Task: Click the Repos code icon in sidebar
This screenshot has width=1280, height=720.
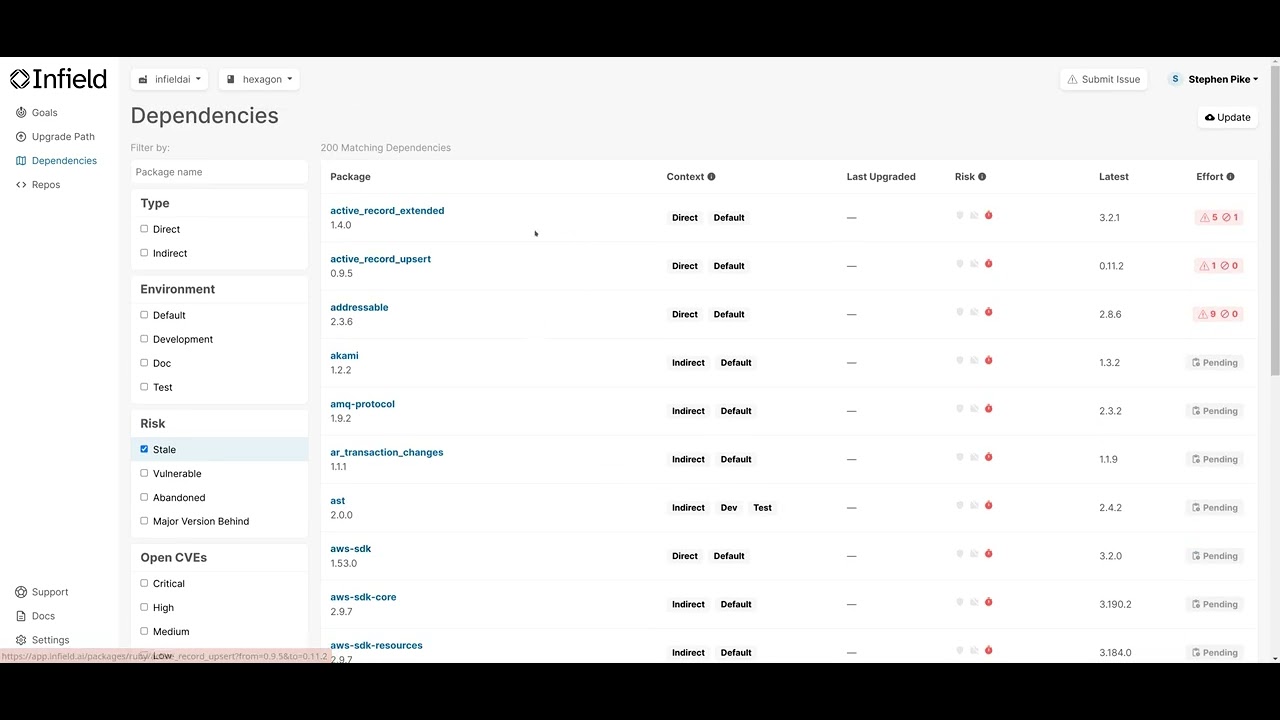Action: (21, 185)
